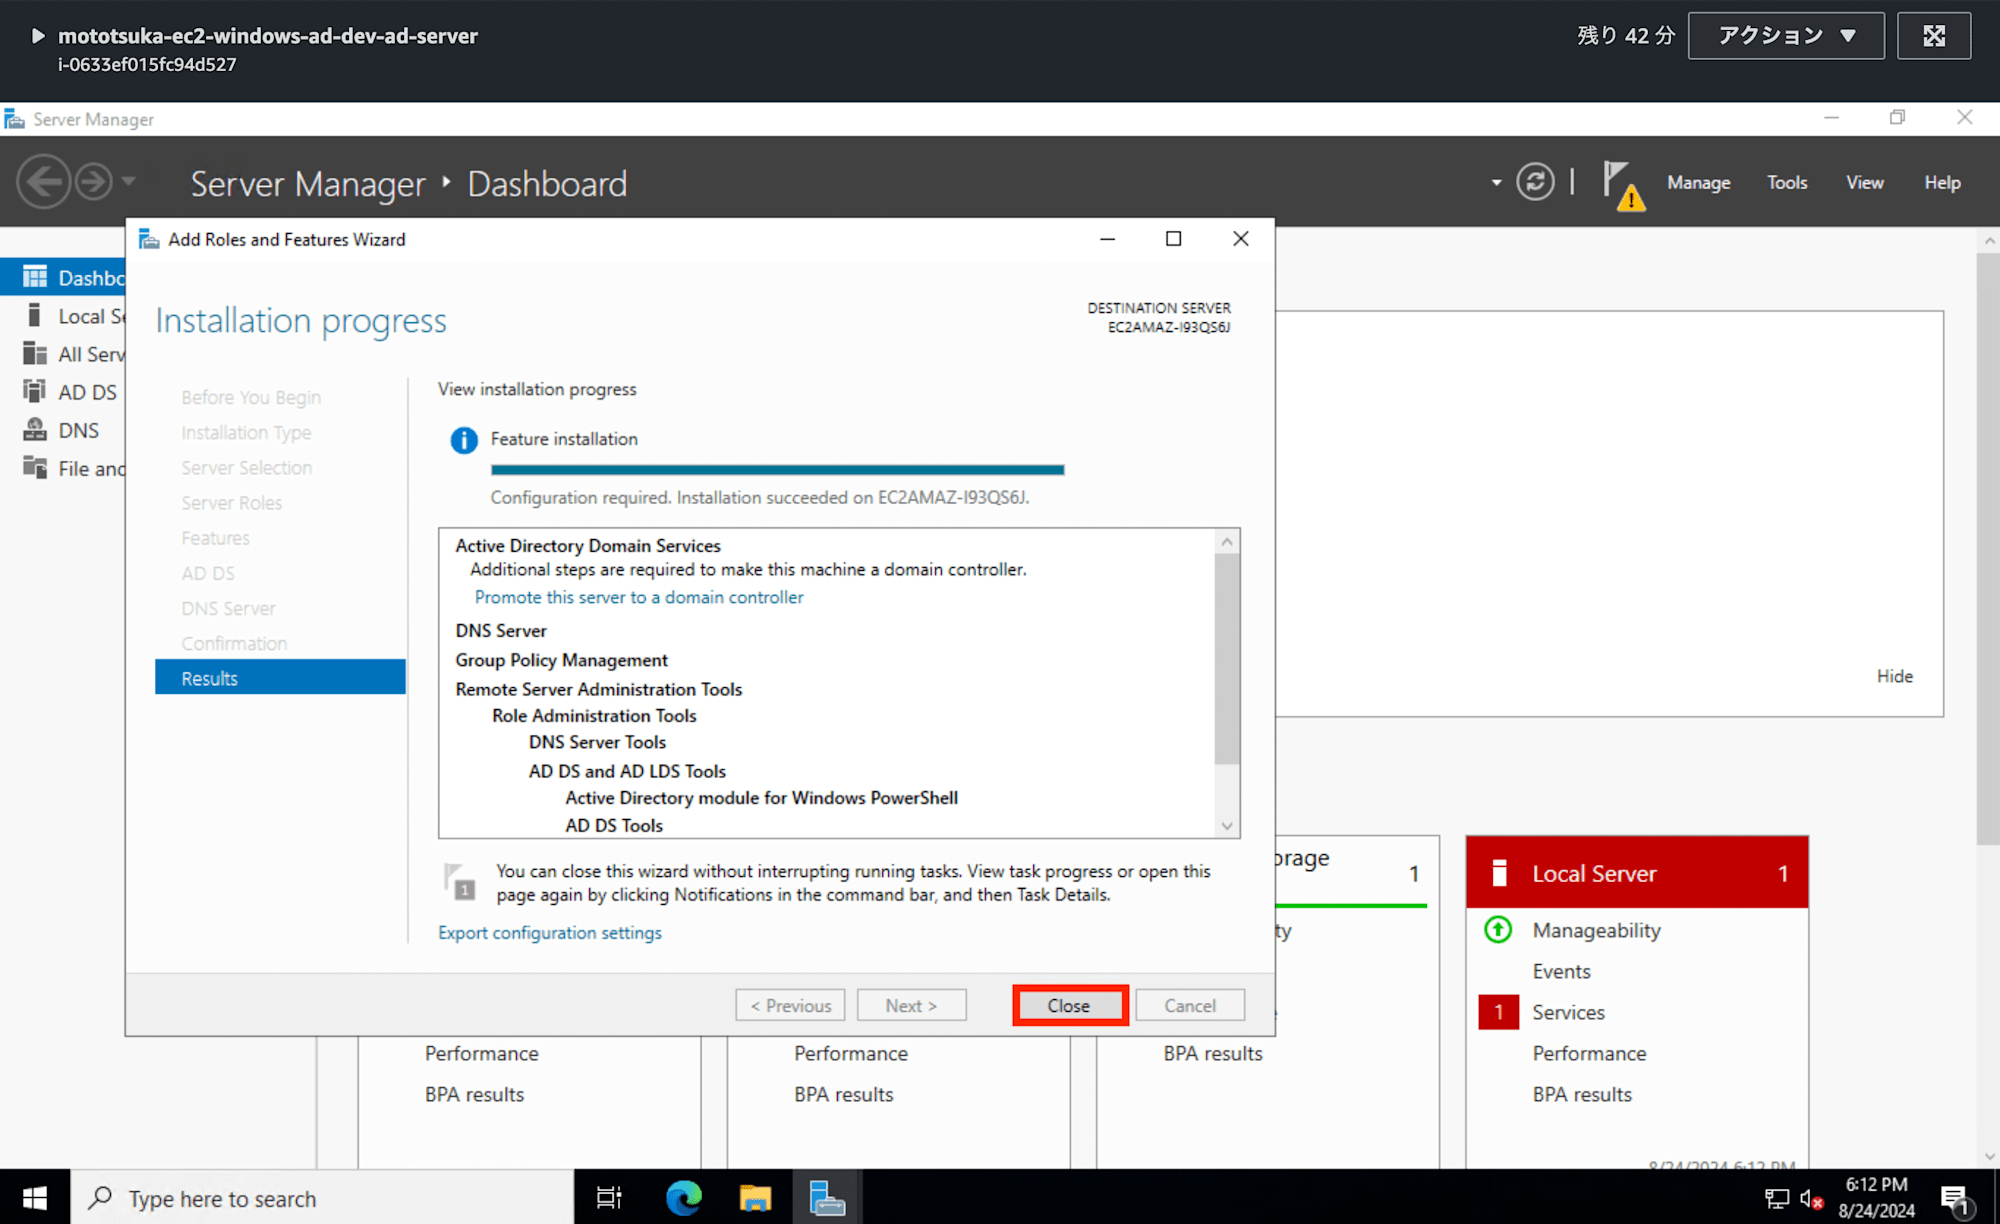2000x1224 pixels.
Task: Click the feature installation progress bar
Action: tap(777, 469)
